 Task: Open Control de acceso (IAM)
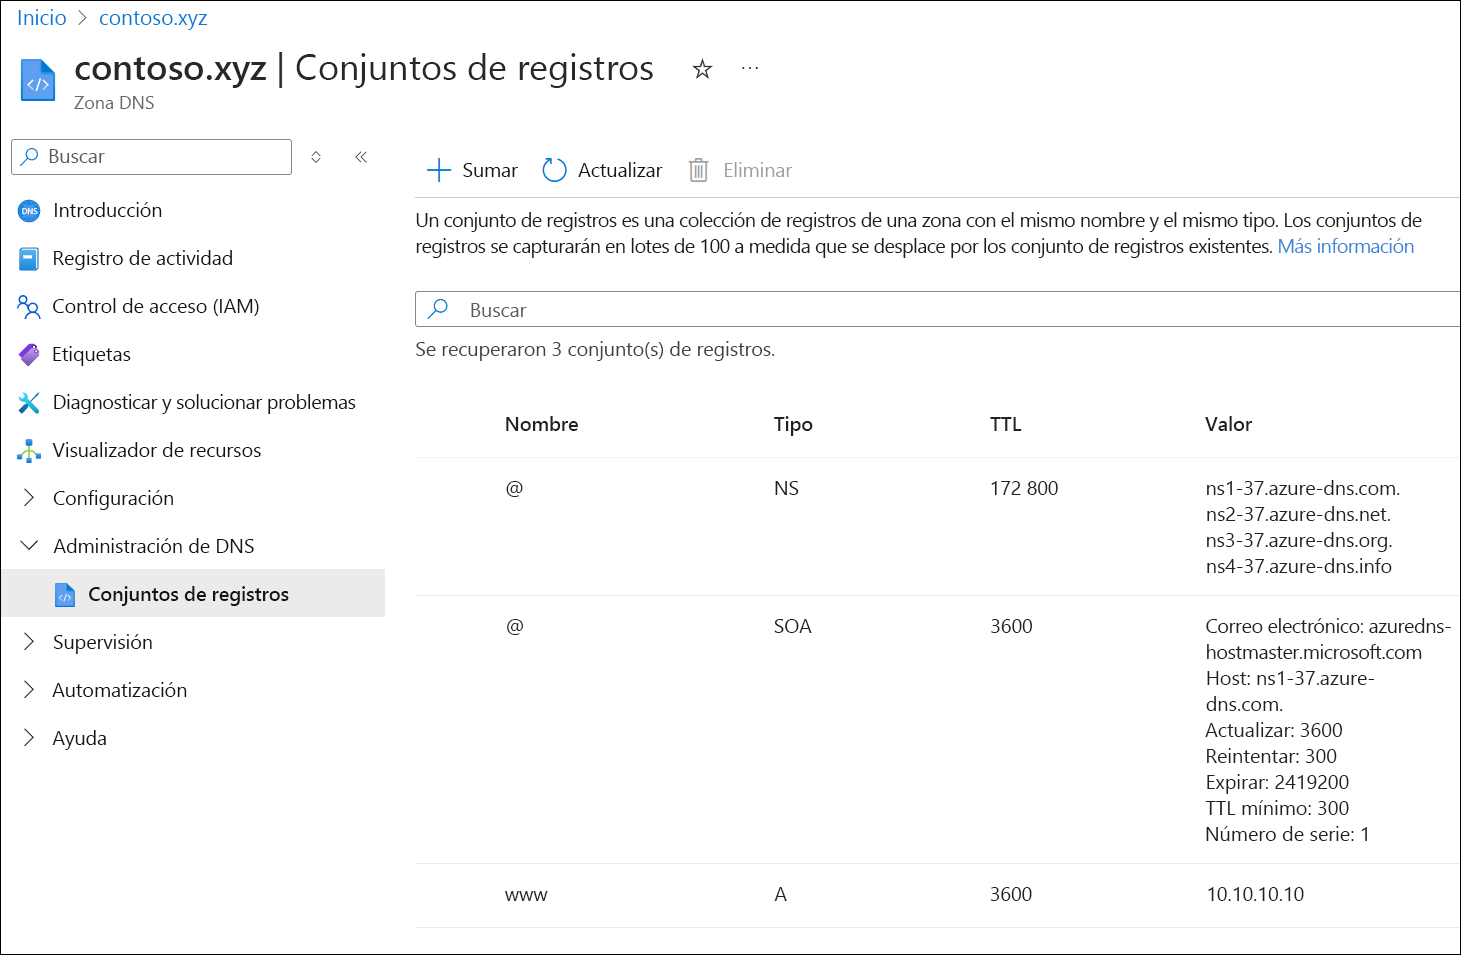tap(155, 306)
